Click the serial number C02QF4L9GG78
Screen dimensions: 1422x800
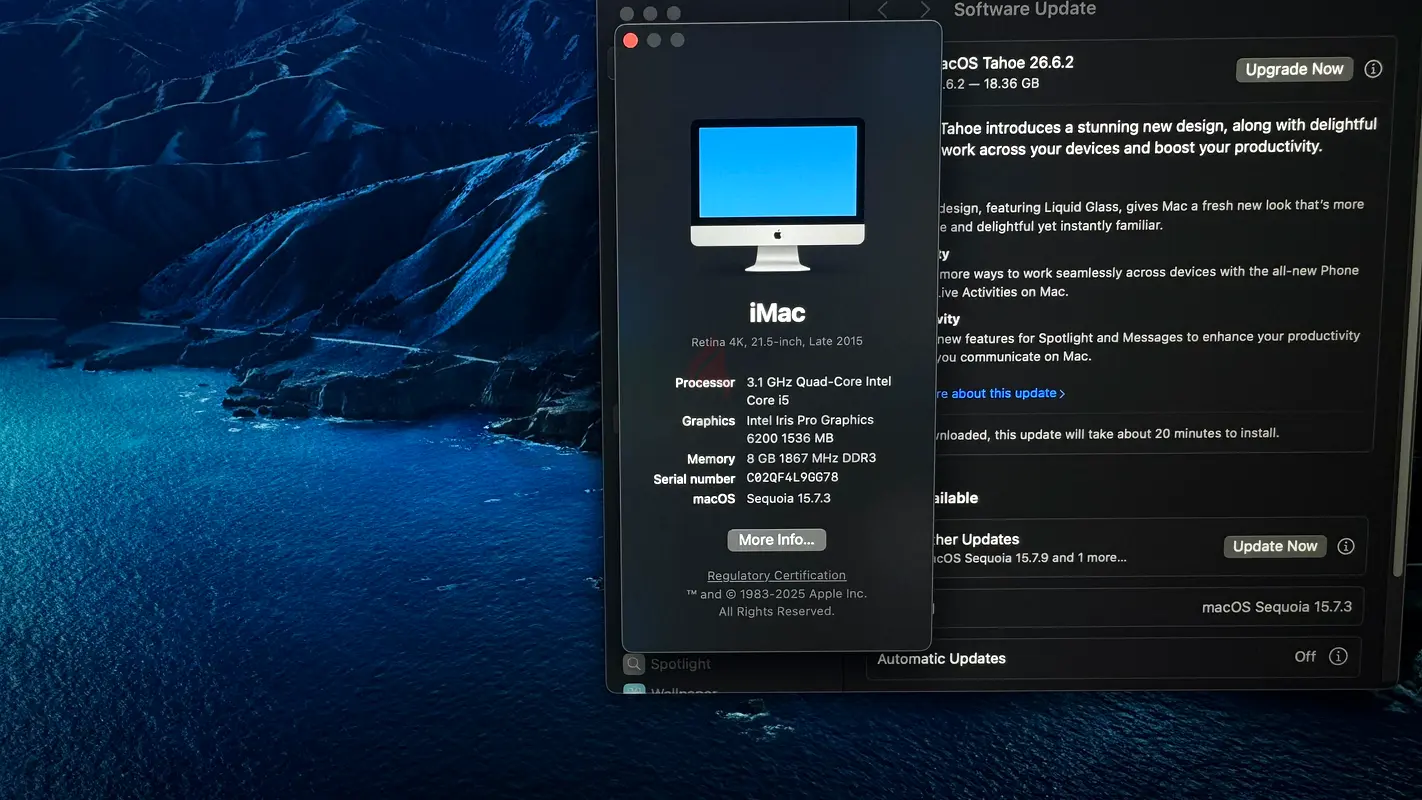point(793,478)
